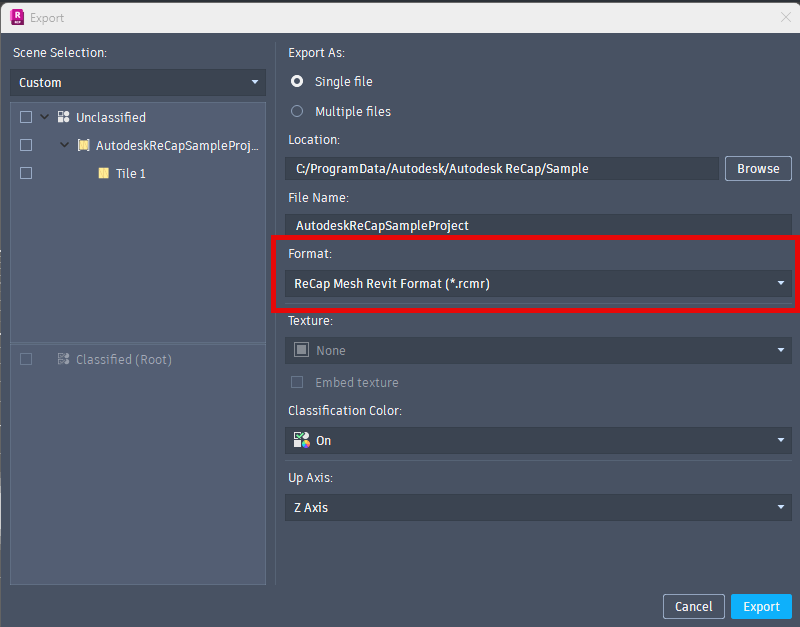Open the Texture dropdown
The height and width of the screenshot is (627, 800).
[538, 350]
